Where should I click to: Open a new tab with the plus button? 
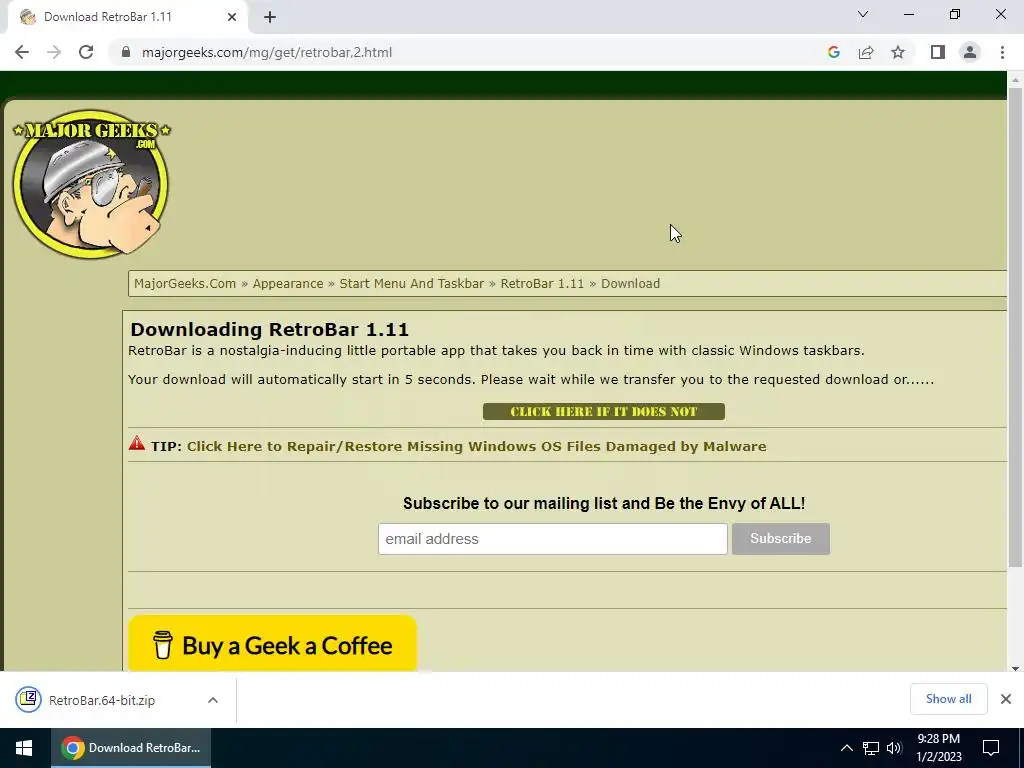[x=270, y=17]
